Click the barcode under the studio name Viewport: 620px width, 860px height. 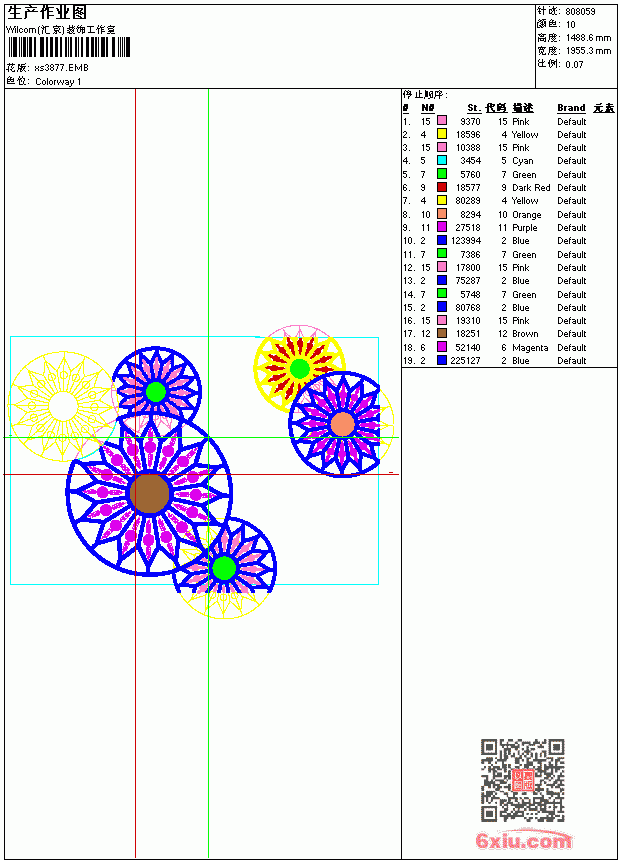[69, 47]
